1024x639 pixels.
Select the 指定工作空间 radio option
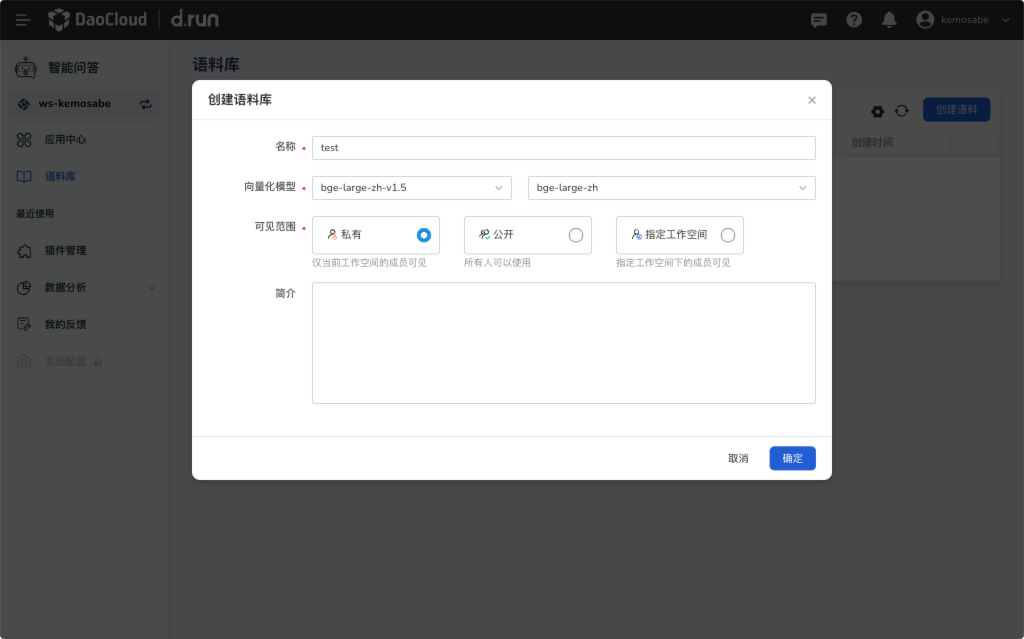coord(728,235)
